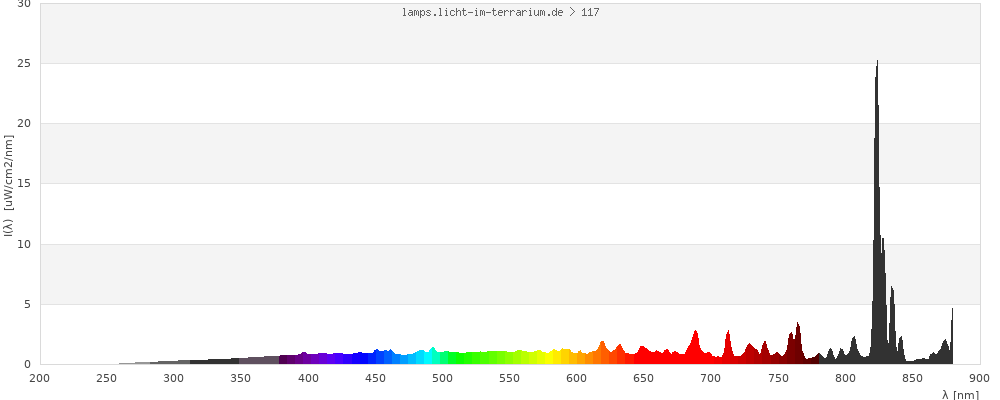
Task: Click the λ [nm] x-axis label
Action: pyautogui.click(x=960, y=394)
